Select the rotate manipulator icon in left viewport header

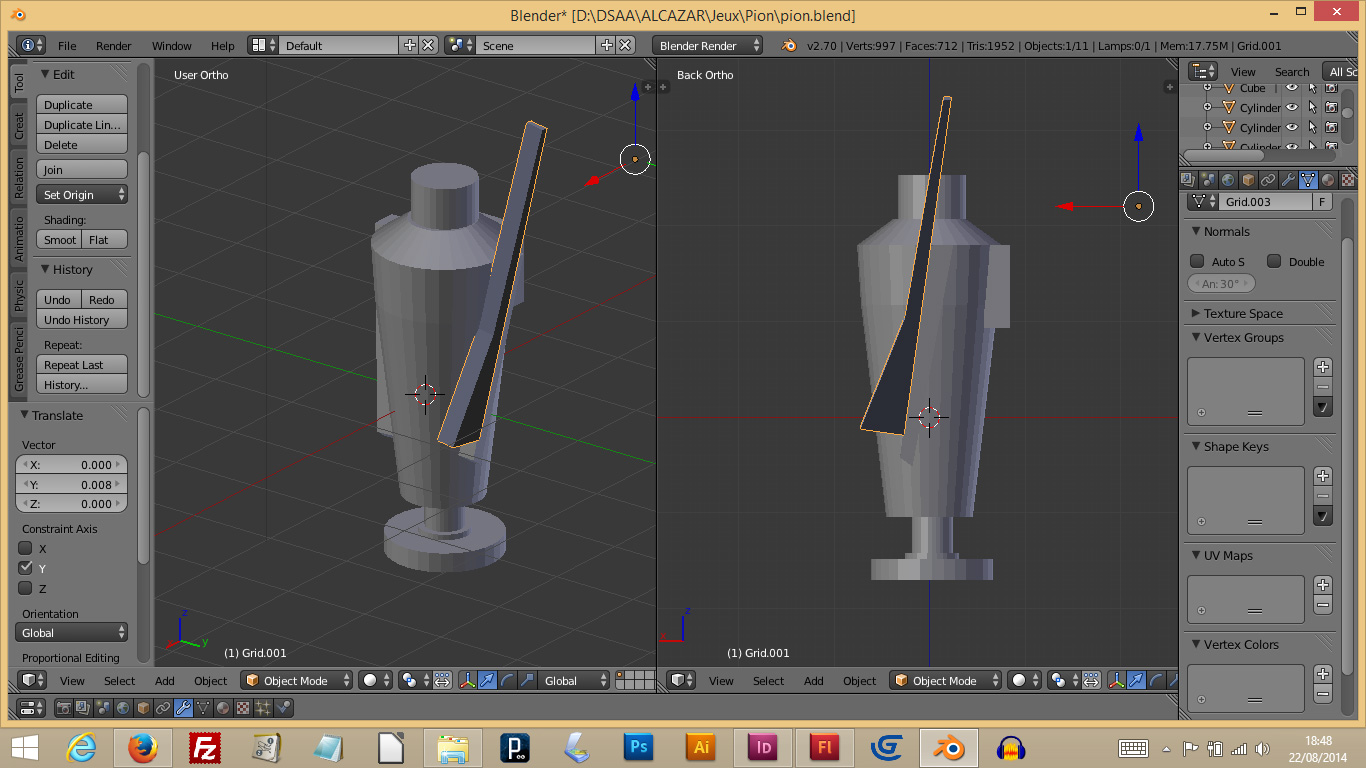(x=508, y=681)
